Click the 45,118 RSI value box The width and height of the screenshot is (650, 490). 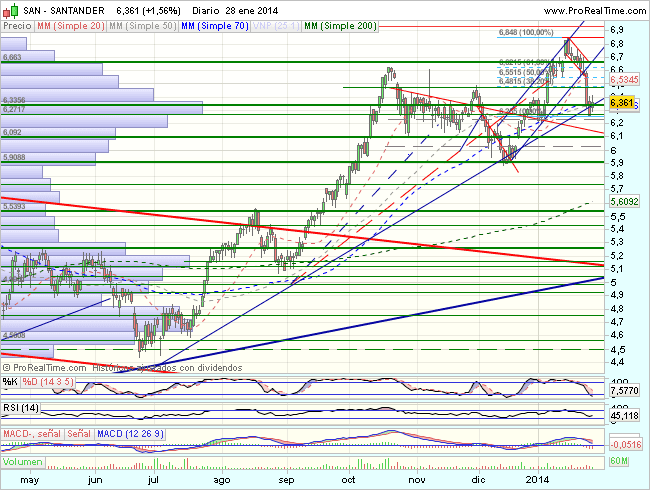pos(624,415)
